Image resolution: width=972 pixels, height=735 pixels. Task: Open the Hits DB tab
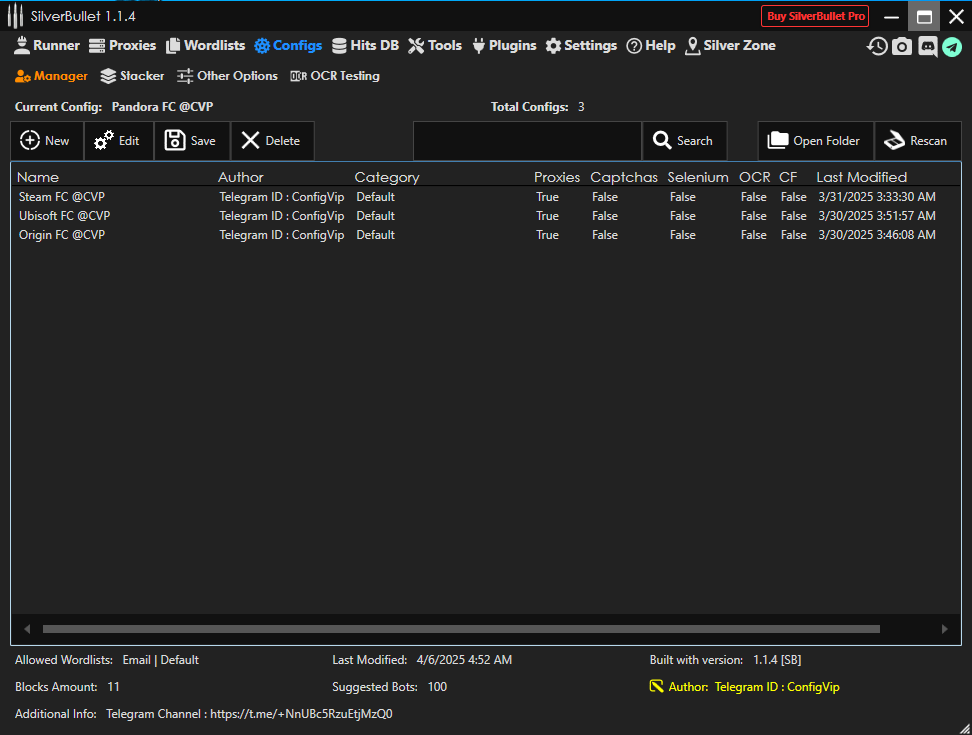[x=365, y=46]
